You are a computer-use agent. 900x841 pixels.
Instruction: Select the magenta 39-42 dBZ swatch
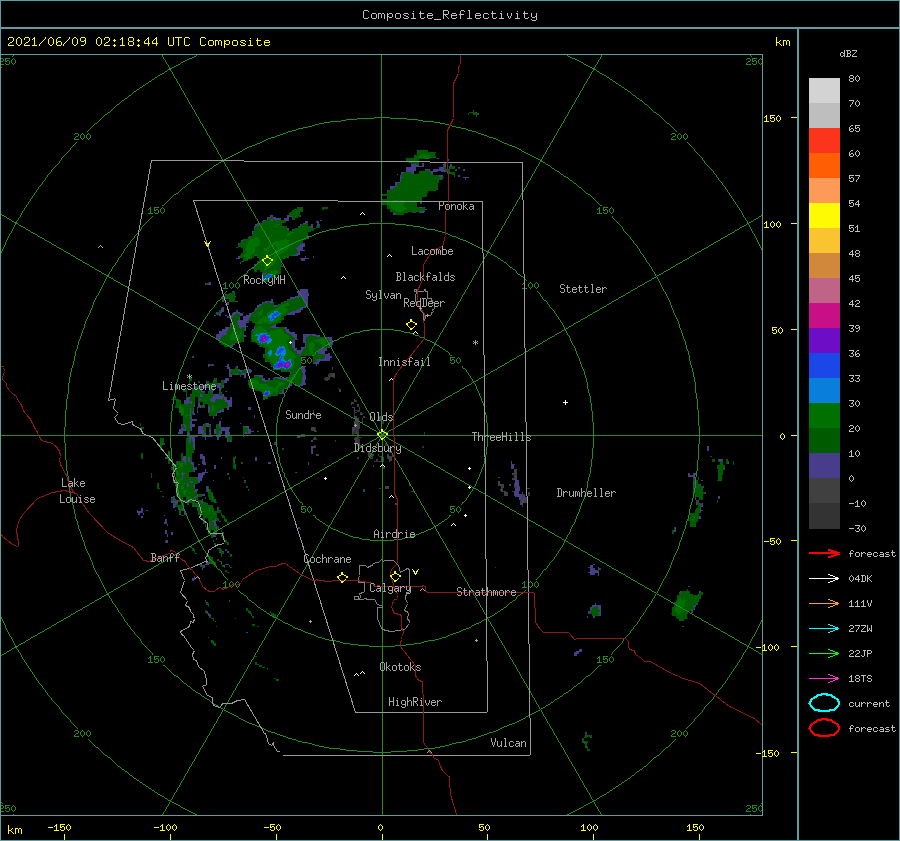(x=824, y=315)
